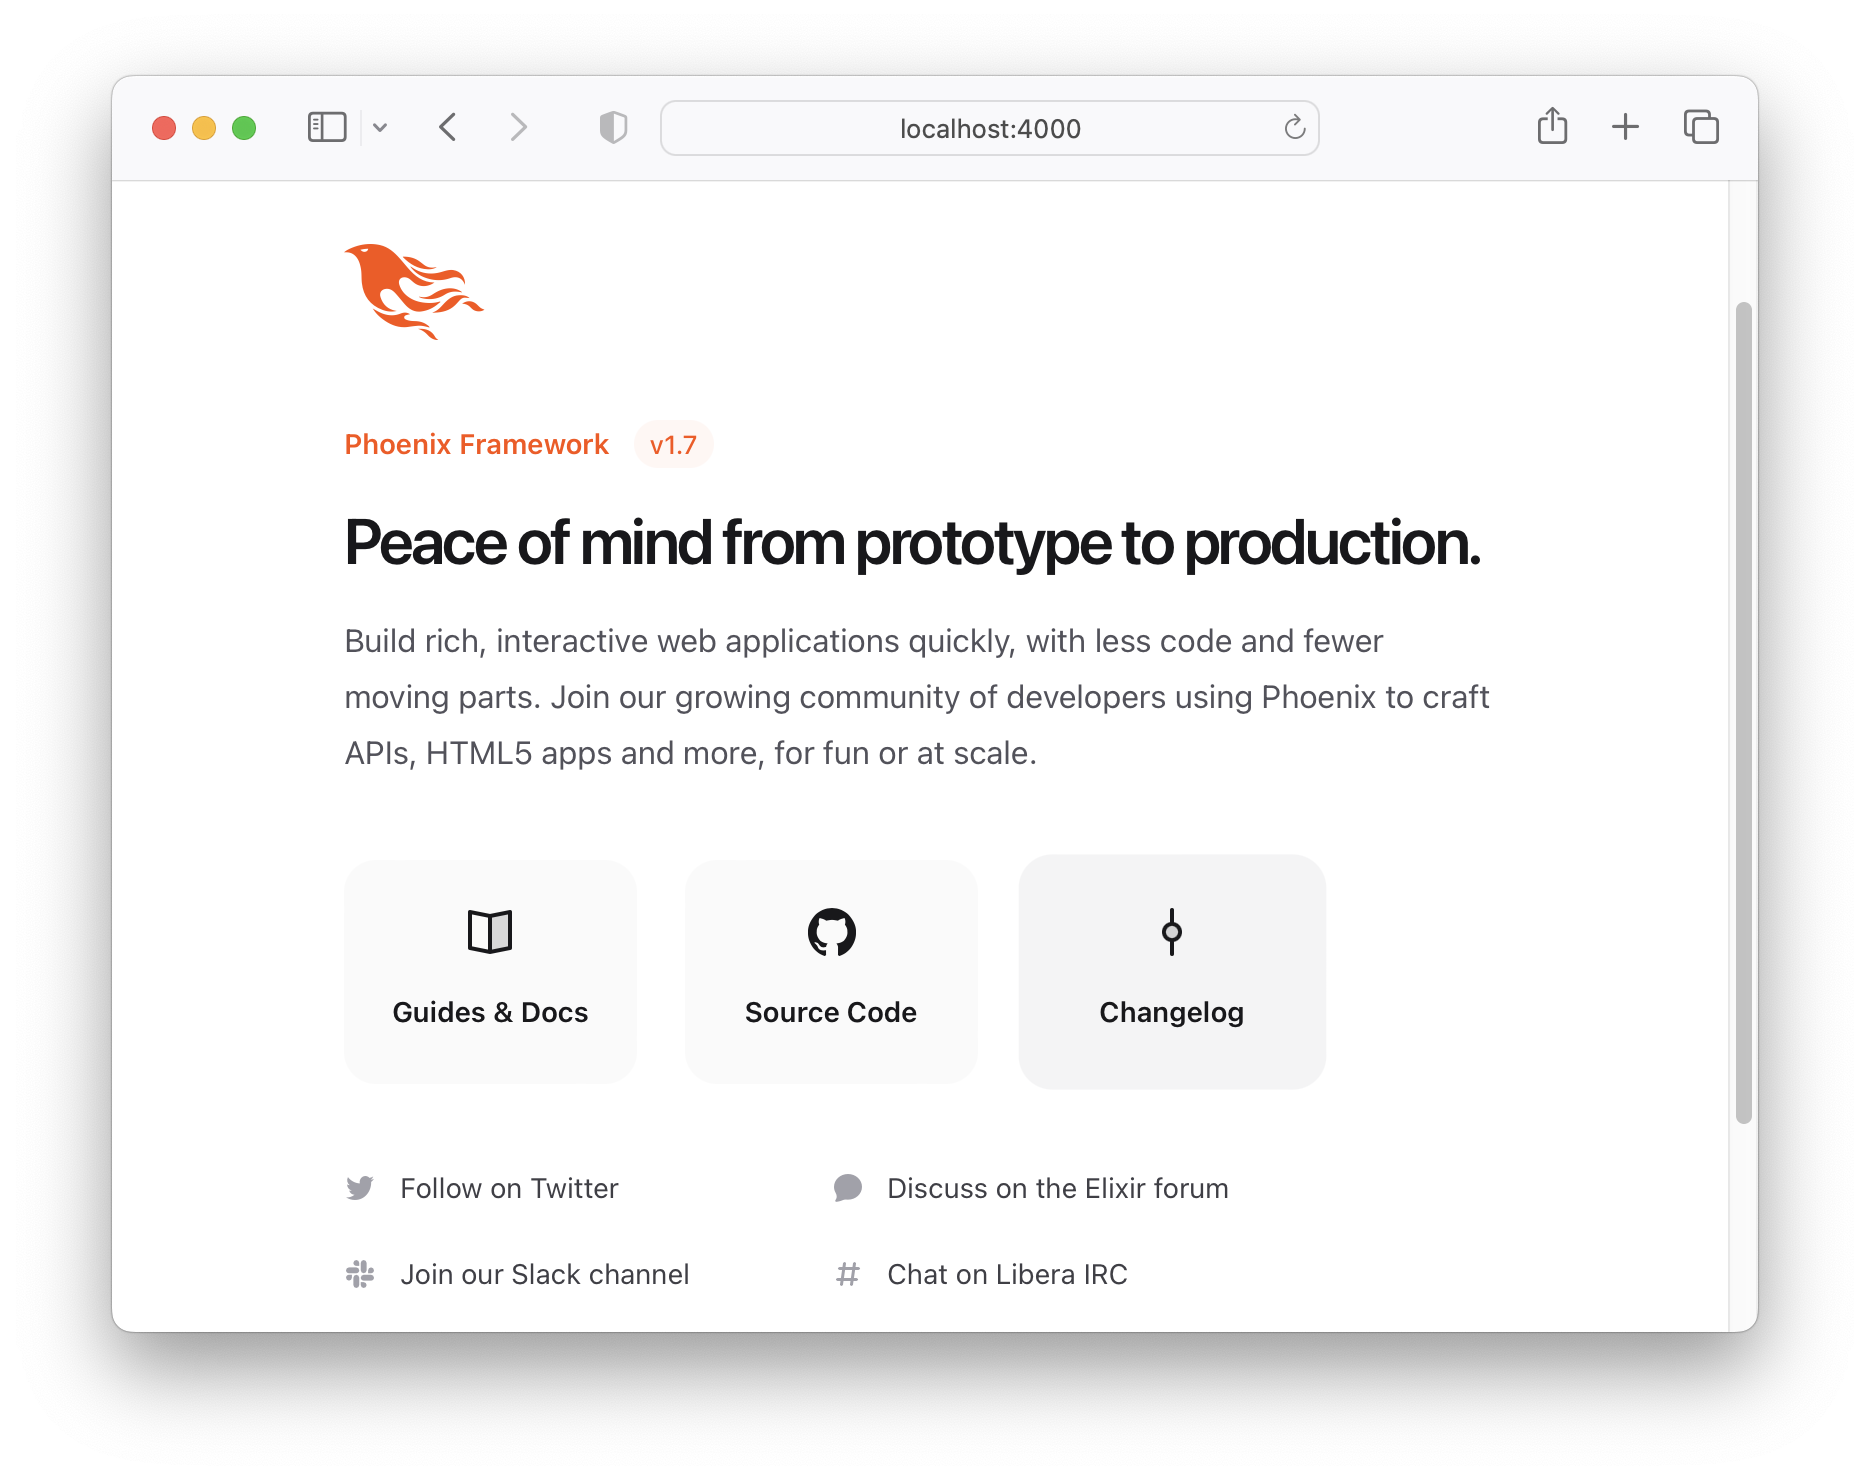This screenshot has width=1870, height=1480.
Task: Click the Slack logo icon
Action: click(x=360, y=1274)
